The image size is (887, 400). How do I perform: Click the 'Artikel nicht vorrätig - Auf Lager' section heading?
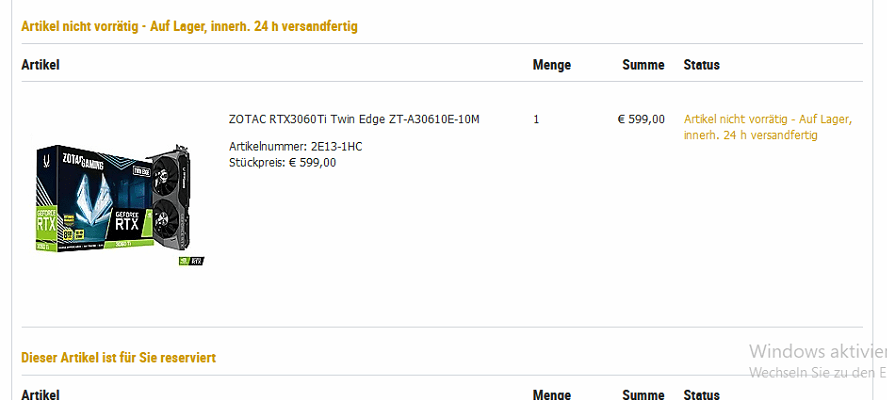tap(189, 26)
